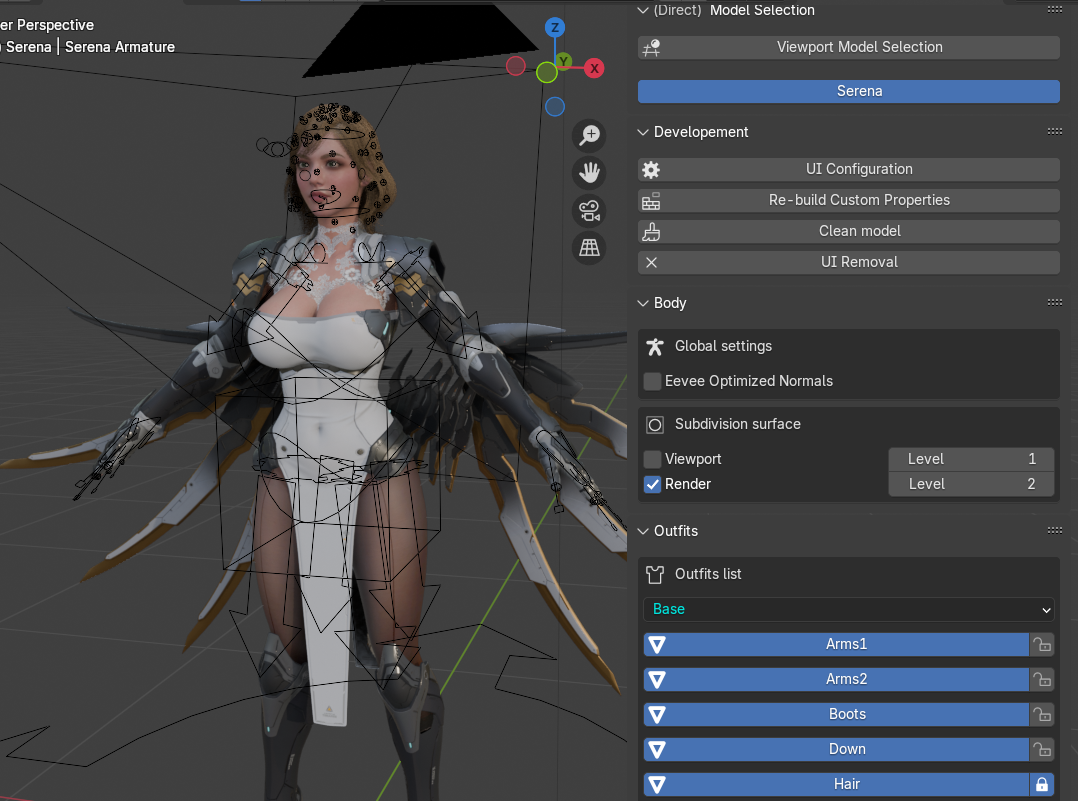Click the Viewport Level 1 field
The height and width of the screenshot is (801, 1078).
coord(971,459)
